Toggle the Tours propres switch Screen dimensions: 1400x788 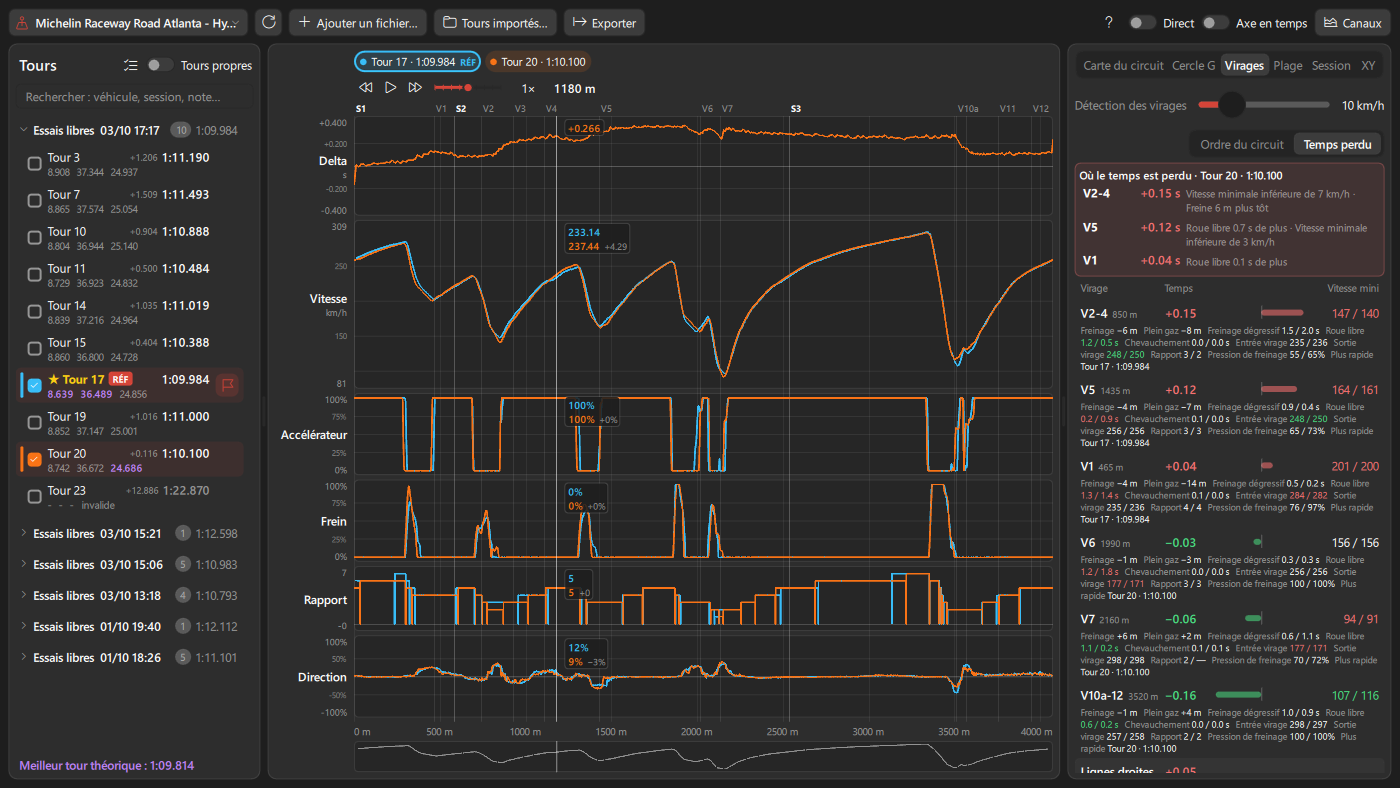coord(160,65)
